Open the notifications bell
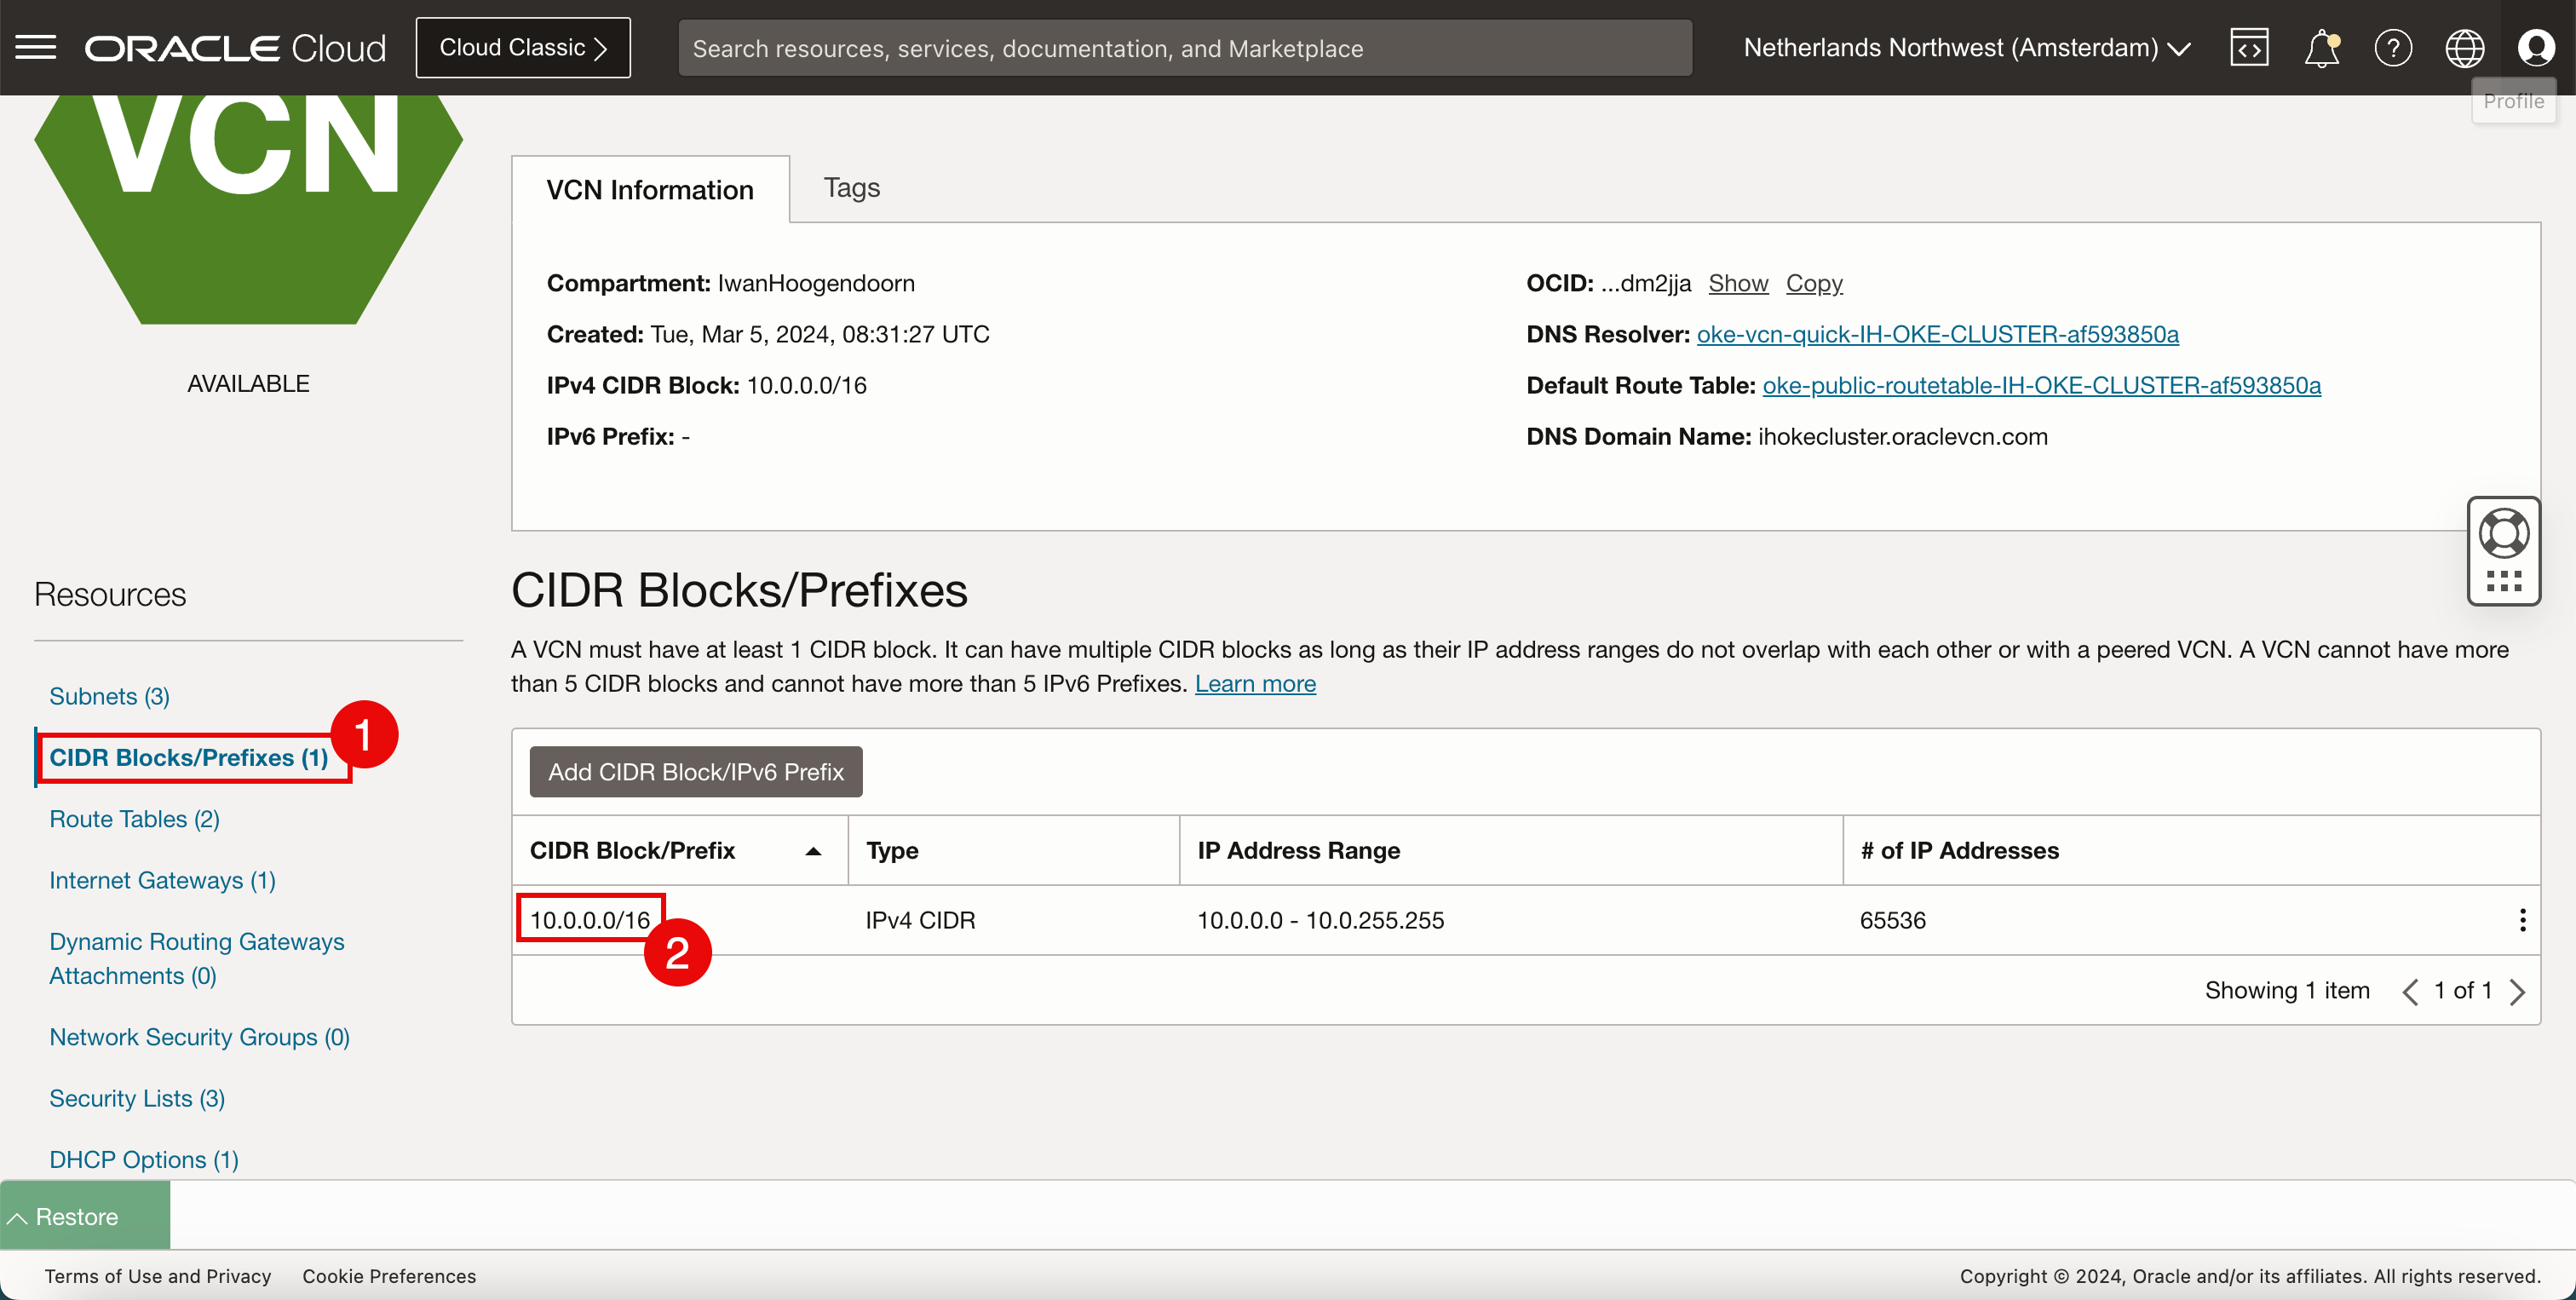 pos(2321,47)
